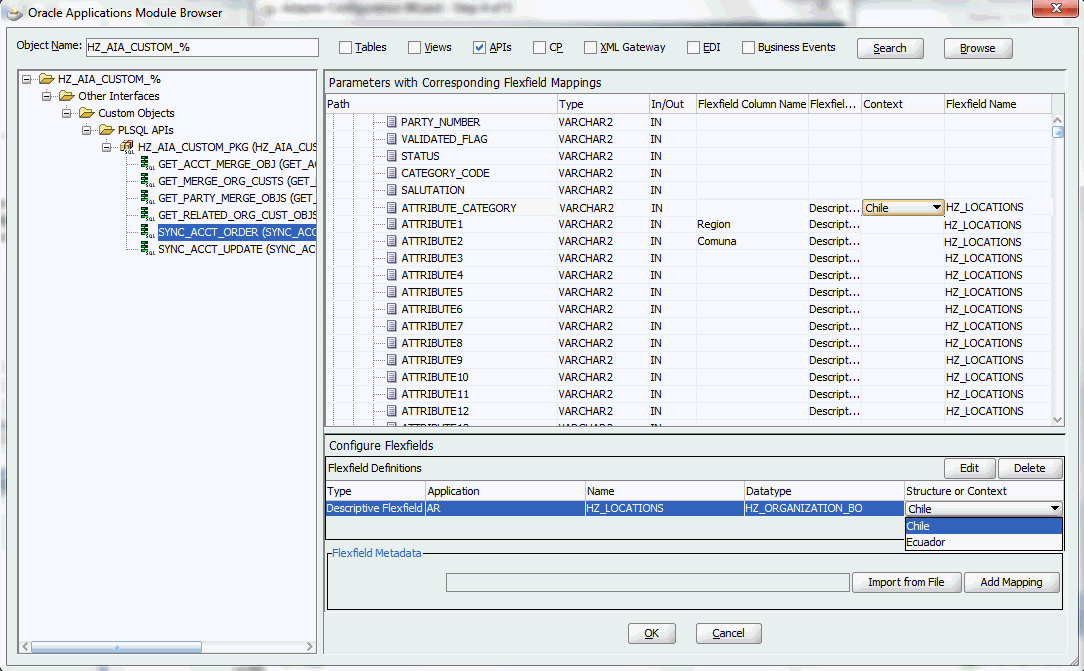
Task: Click the Add Mapping button
Action: [x=1011, y=582]
